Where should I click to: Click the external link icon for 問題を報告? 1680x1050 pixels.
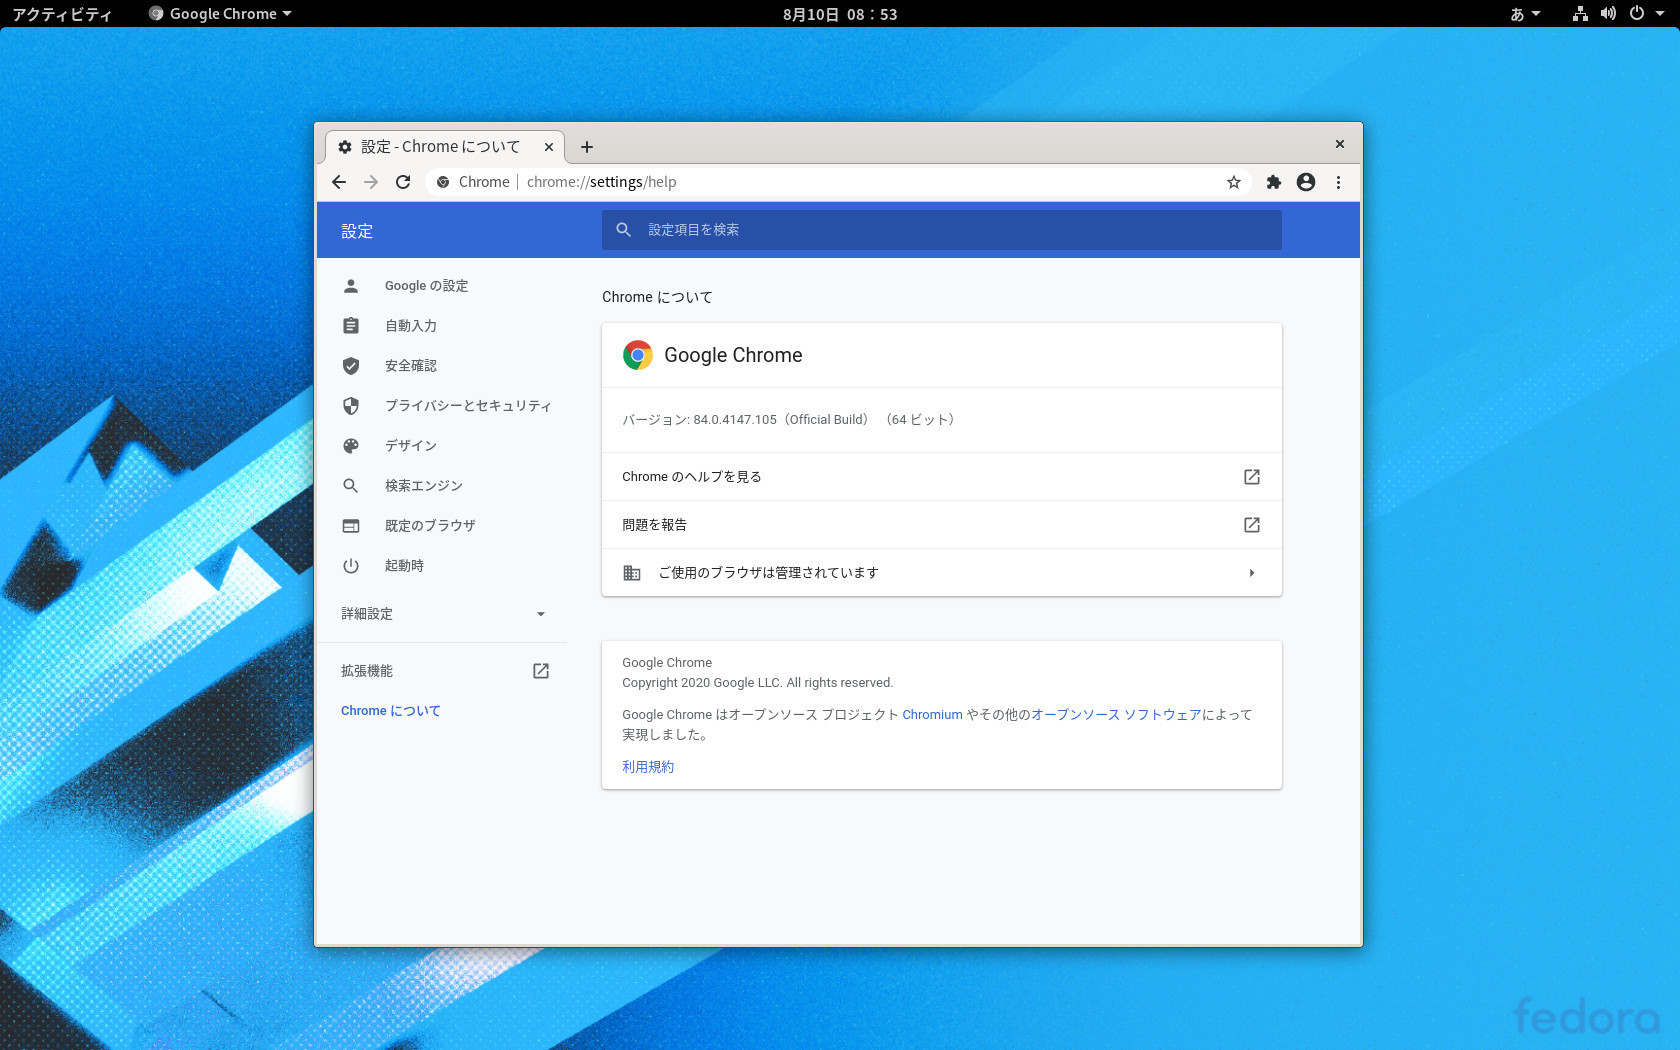coord(1252,525)
